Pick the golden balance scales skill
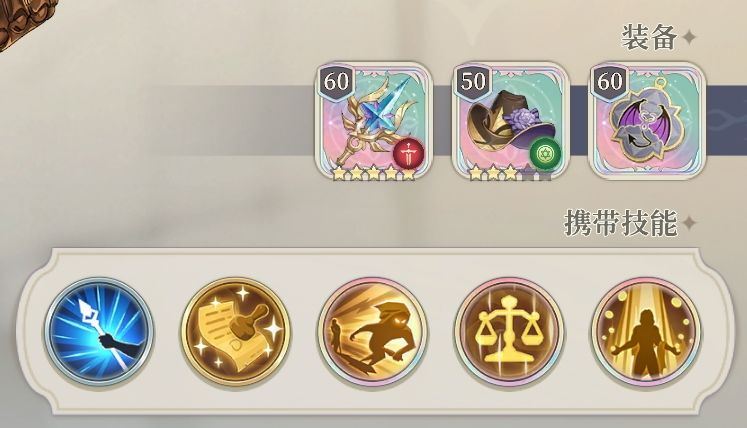 tap(509, 332)
